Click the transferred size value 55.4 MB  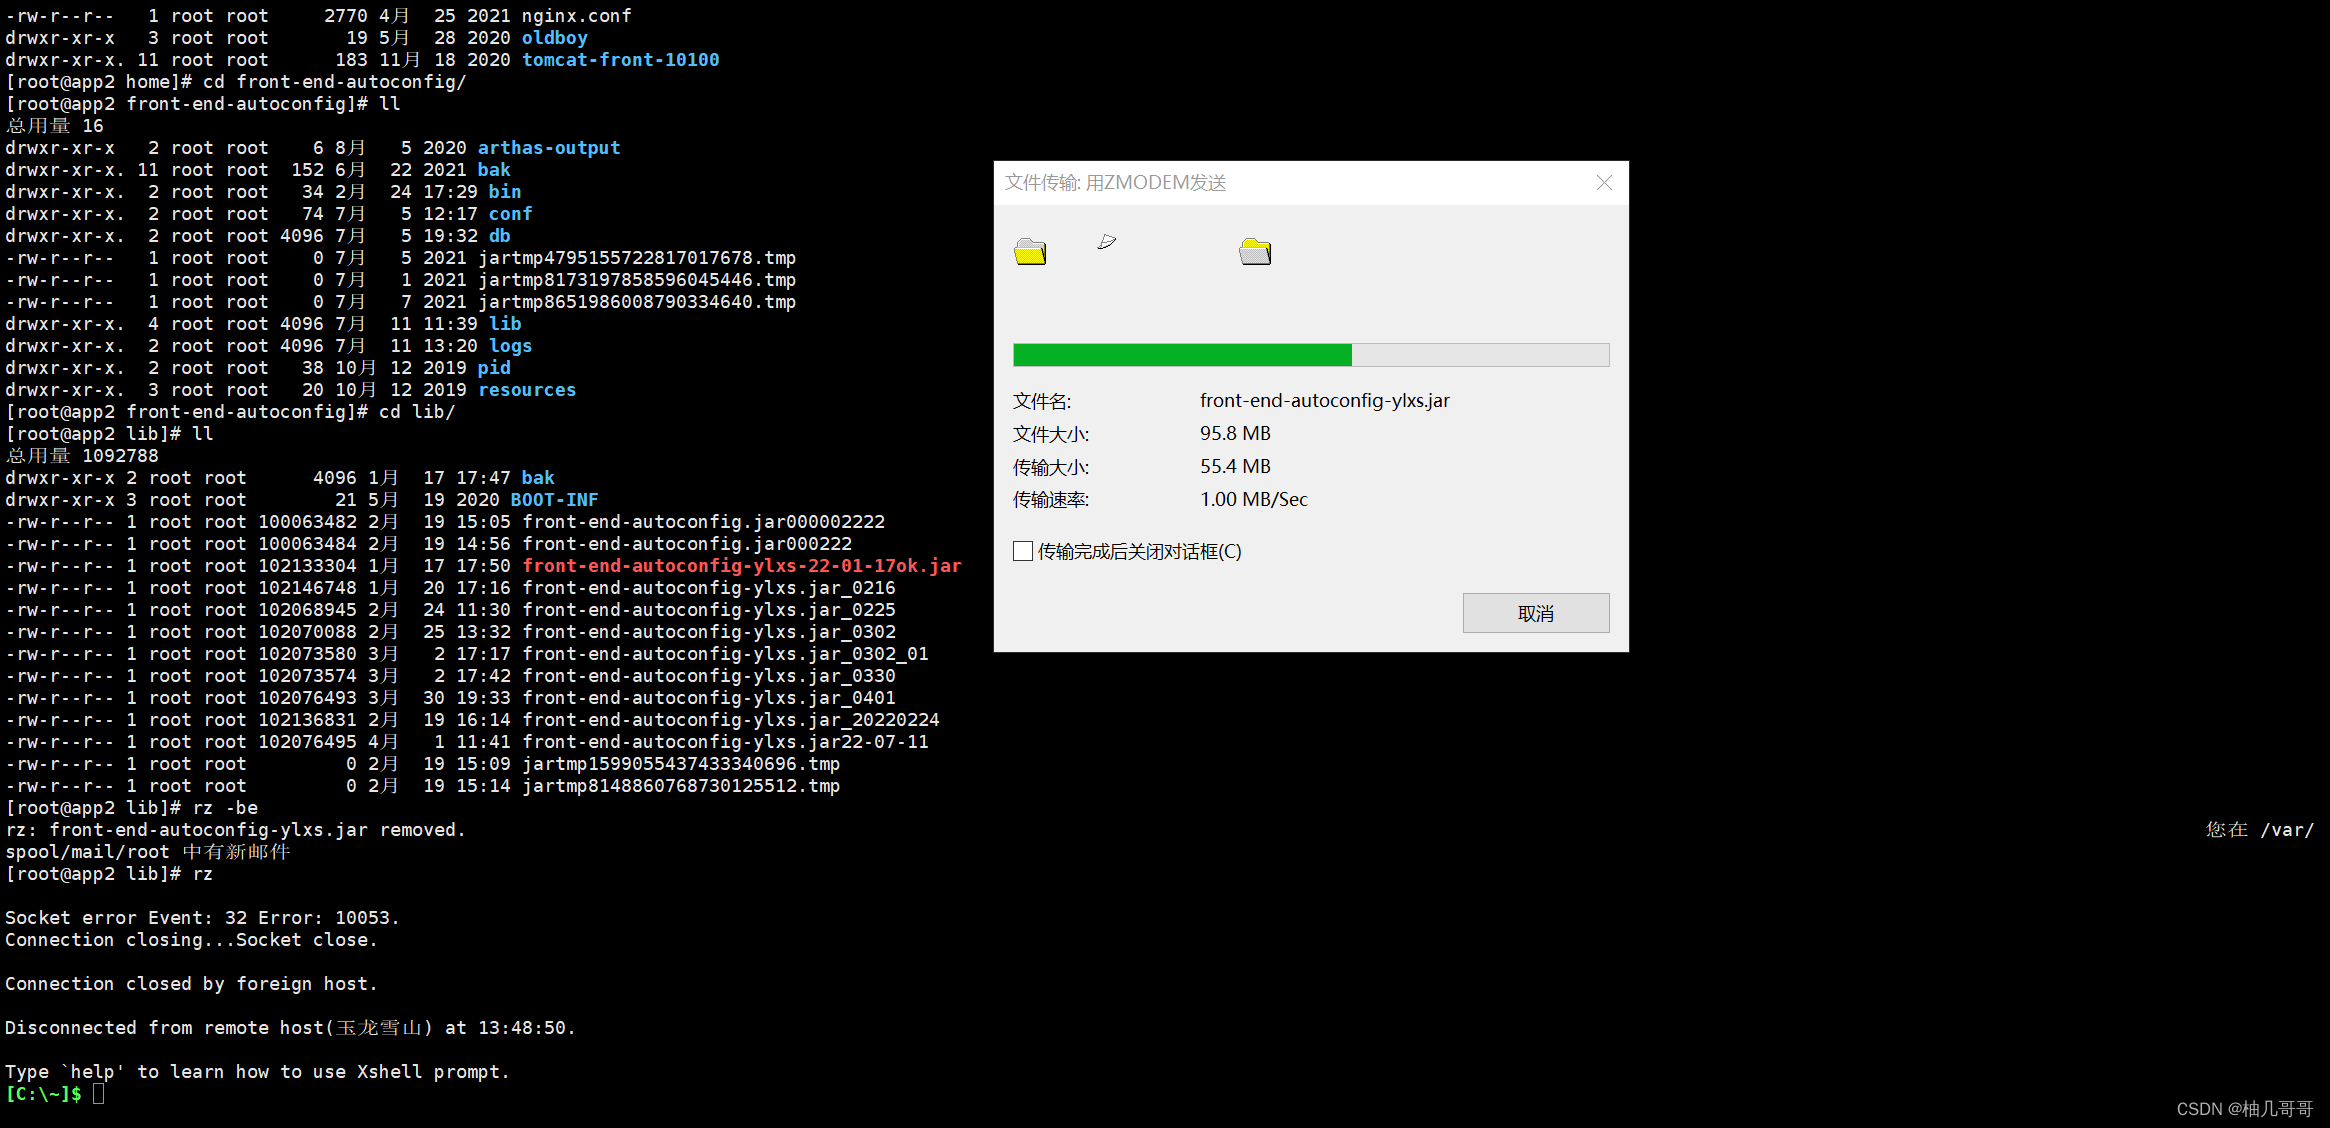click(x=1235, y=466)
